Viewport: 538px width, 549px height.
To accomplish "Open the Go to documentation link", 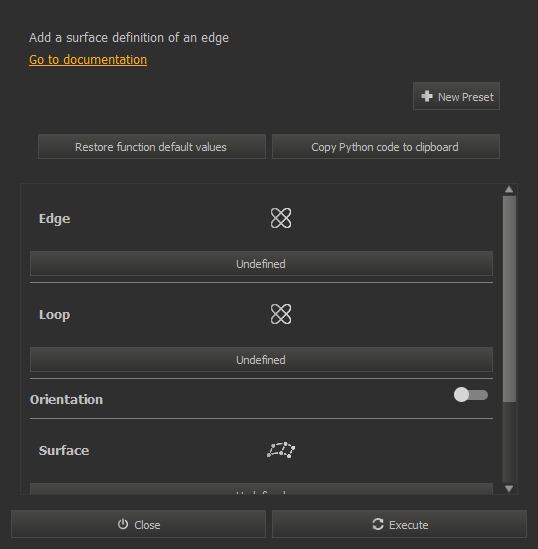I will [x=88, y=60].
